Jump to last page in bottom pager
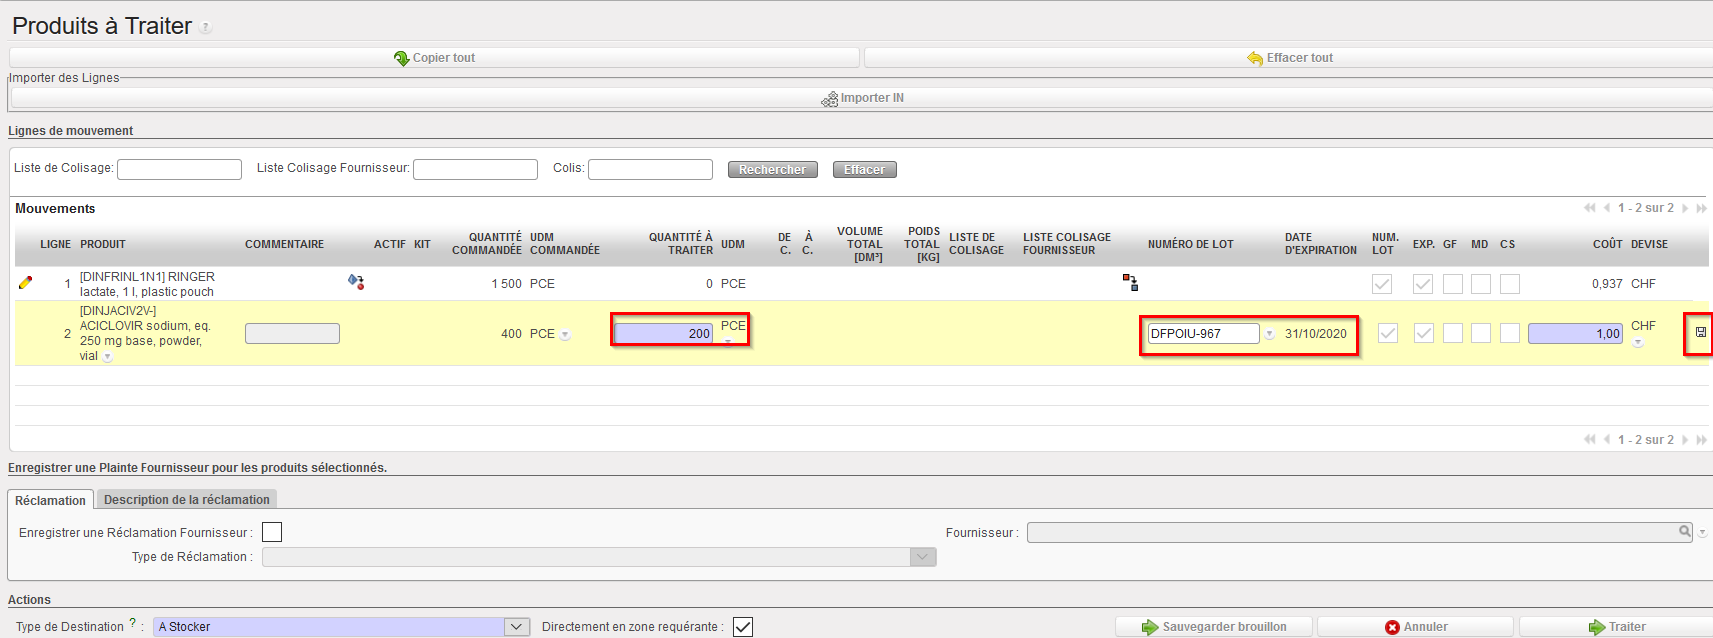 [x=1701, y=440]
